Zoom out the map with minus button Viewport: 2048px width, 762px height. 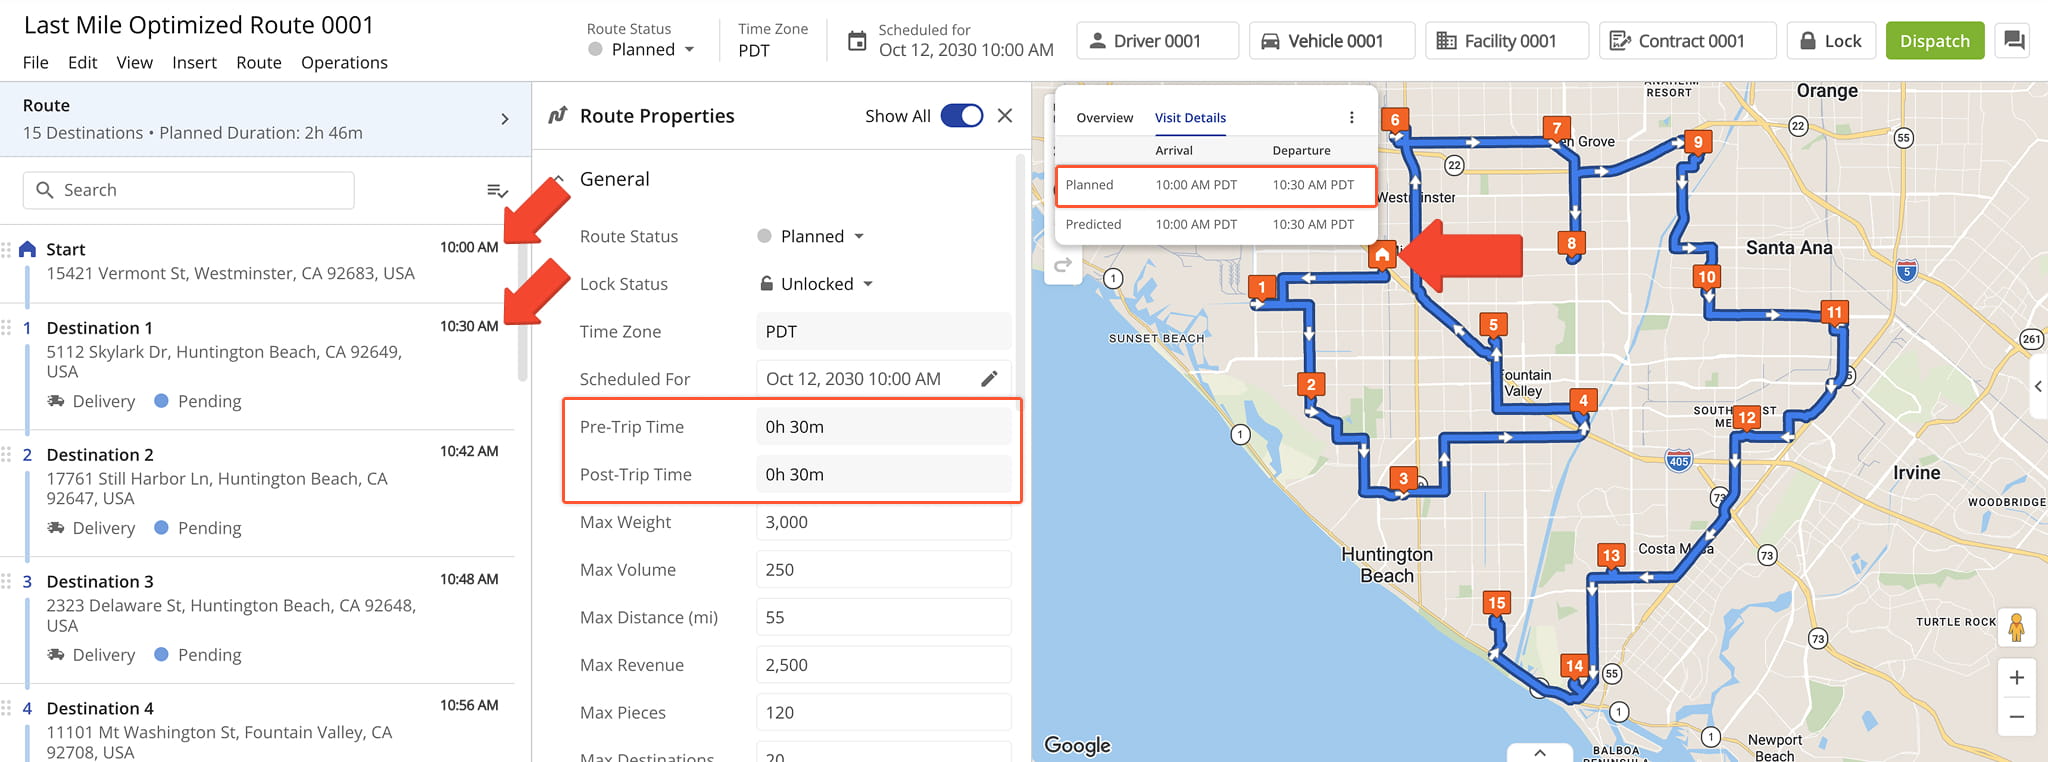point(2016,717)
